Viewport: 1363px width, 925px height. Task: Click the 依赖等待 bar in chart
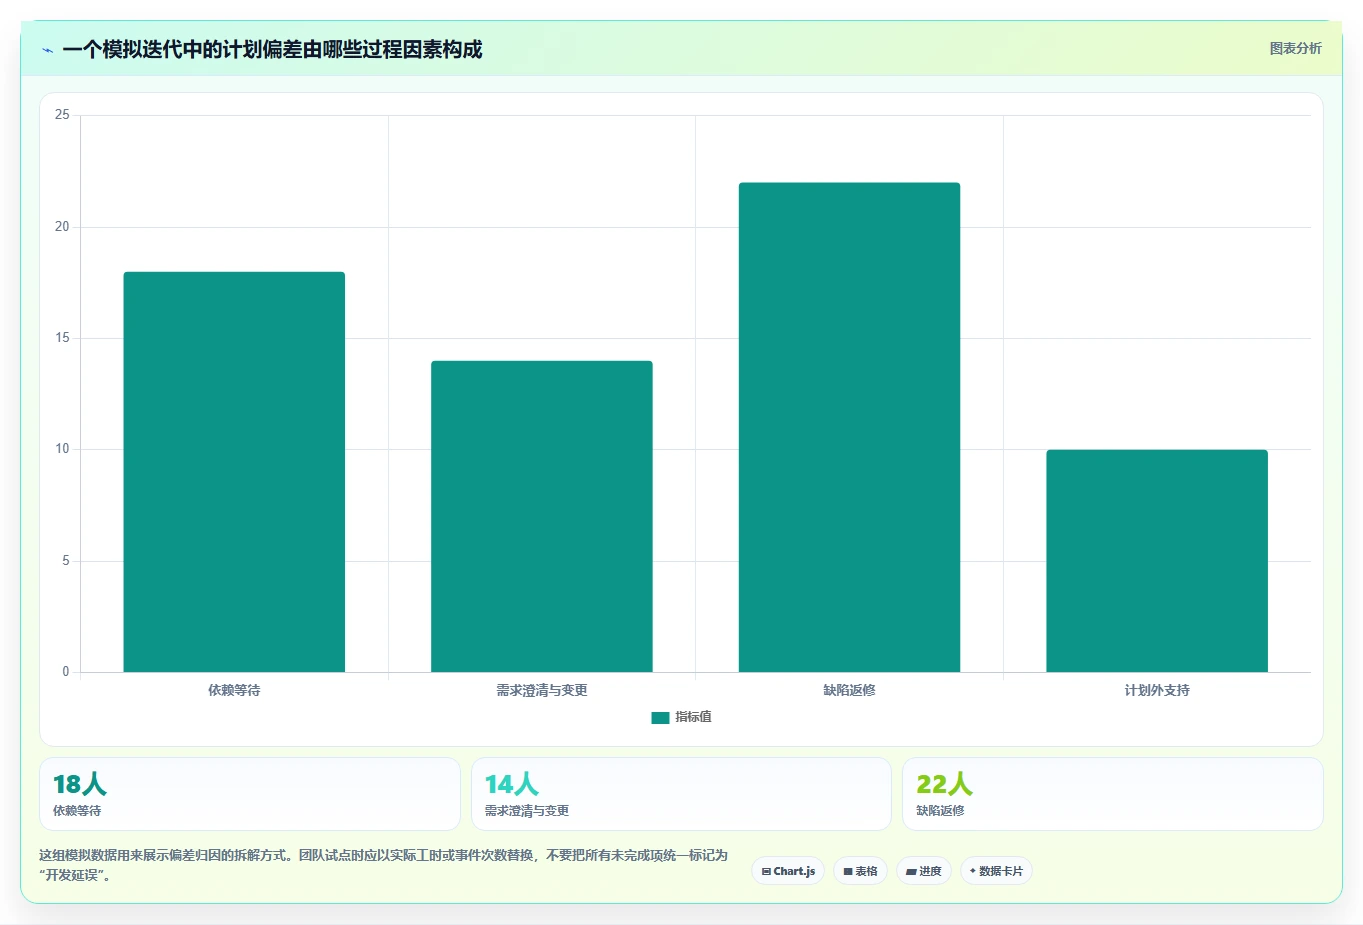tap(234, 472)
